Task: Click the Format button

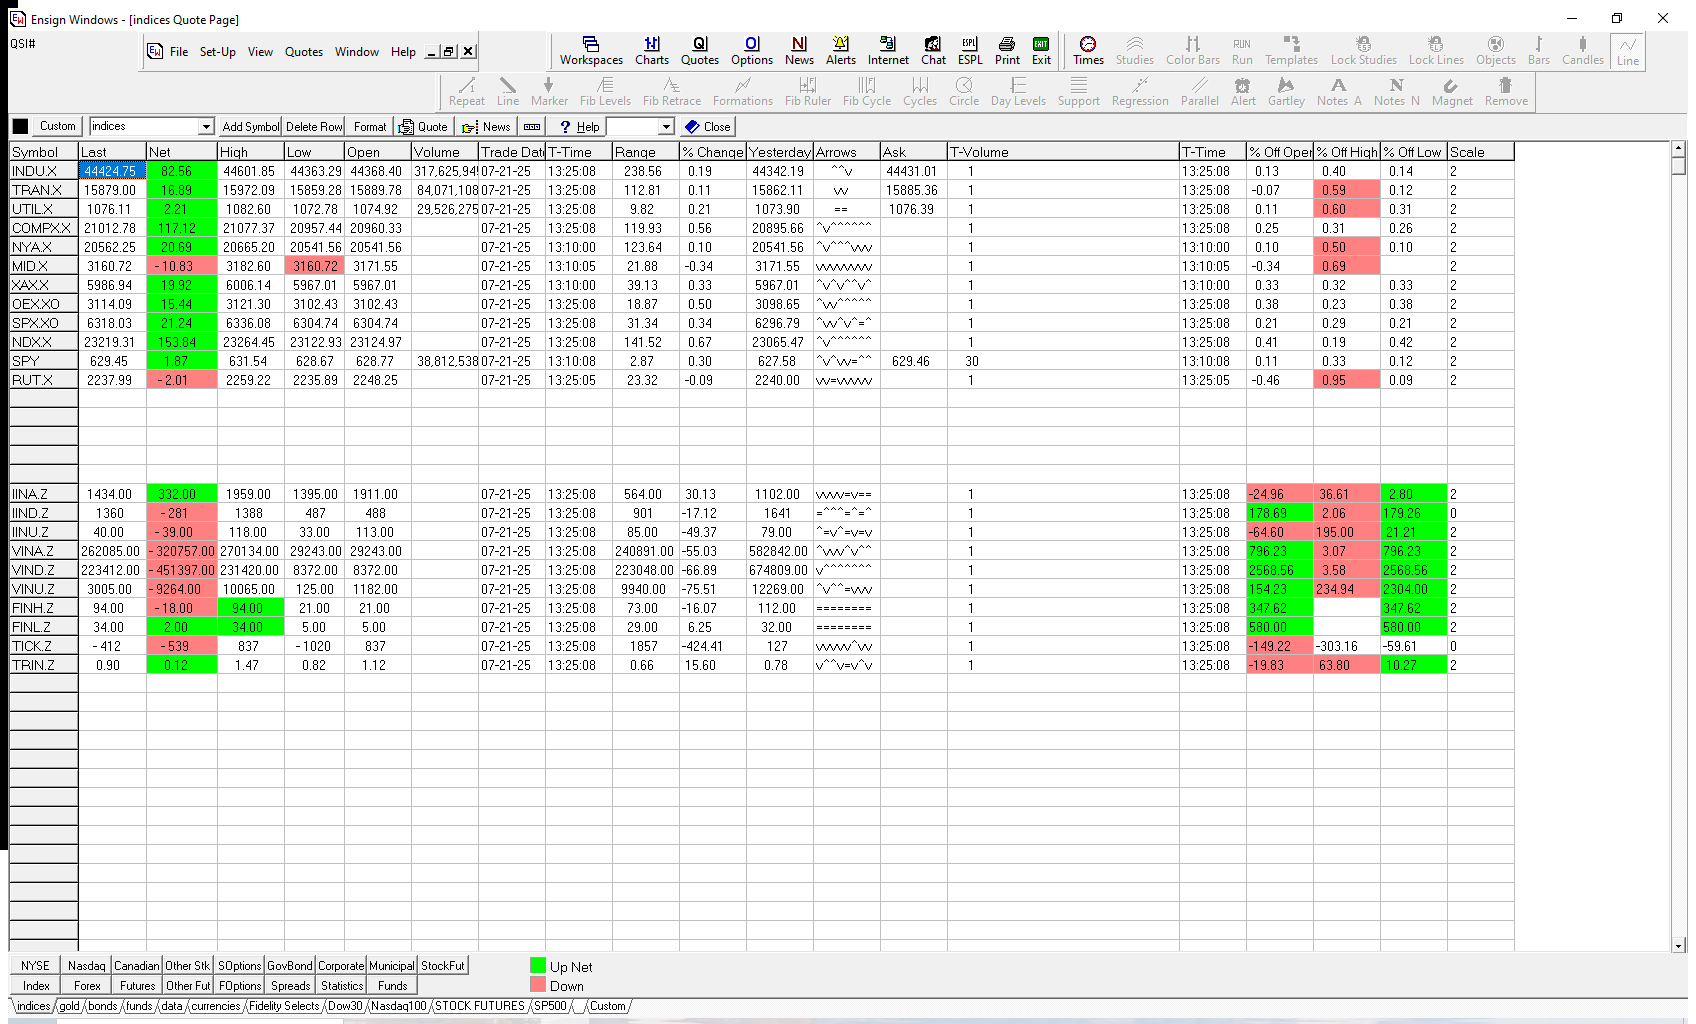Action: tap(369, 127)
